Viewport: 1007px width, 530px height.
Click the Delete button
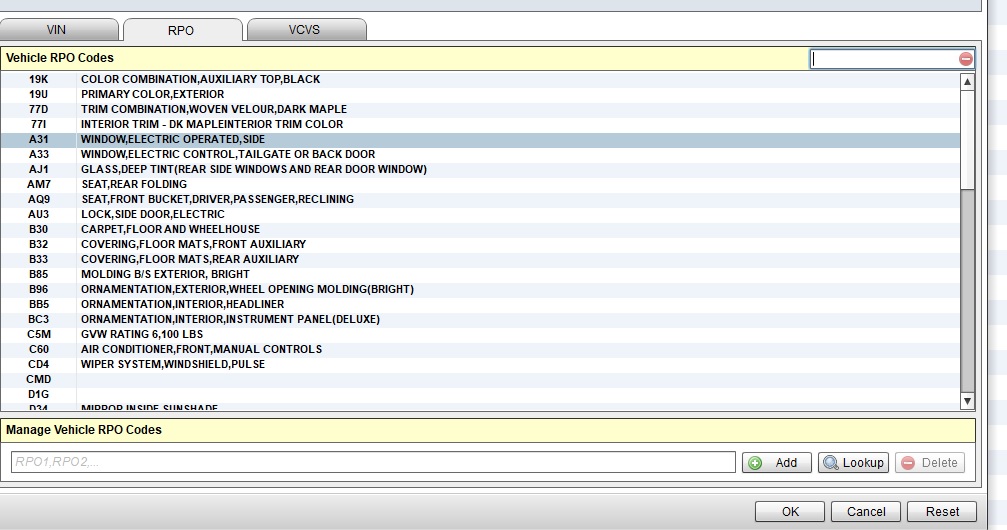929,463
